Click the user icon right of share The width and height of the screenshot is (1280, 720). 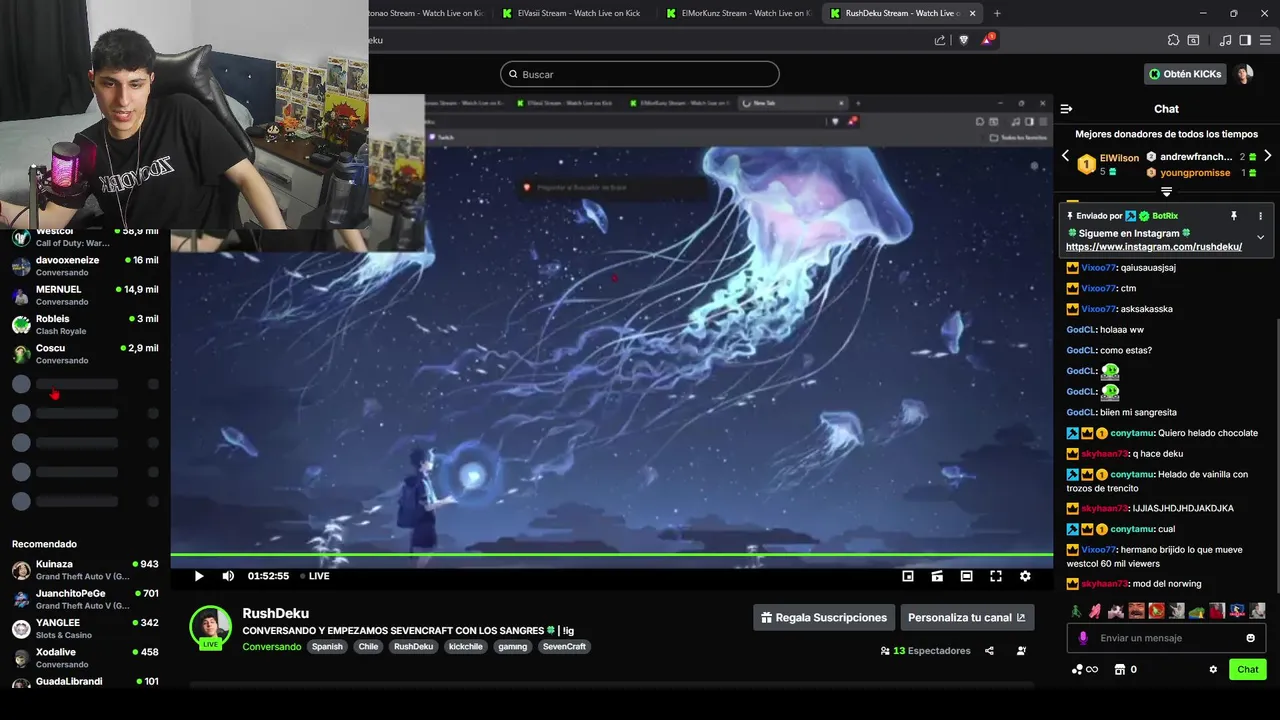(x=1021, y=651)
